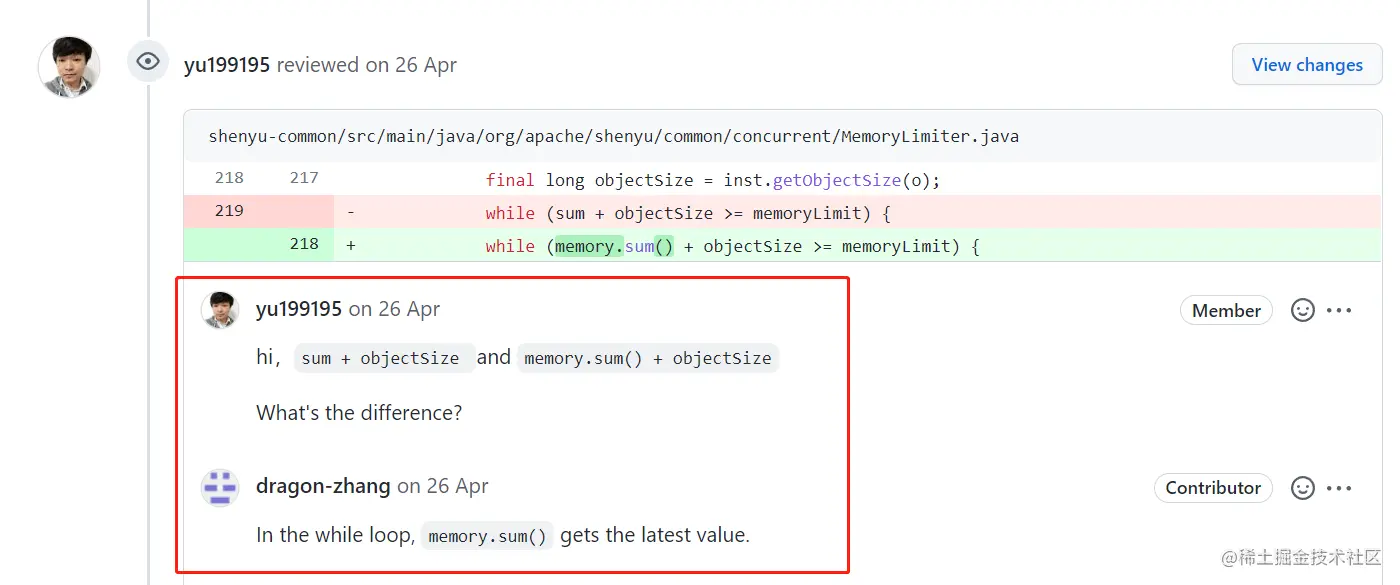Click the Member badge

pos(1226,310)
